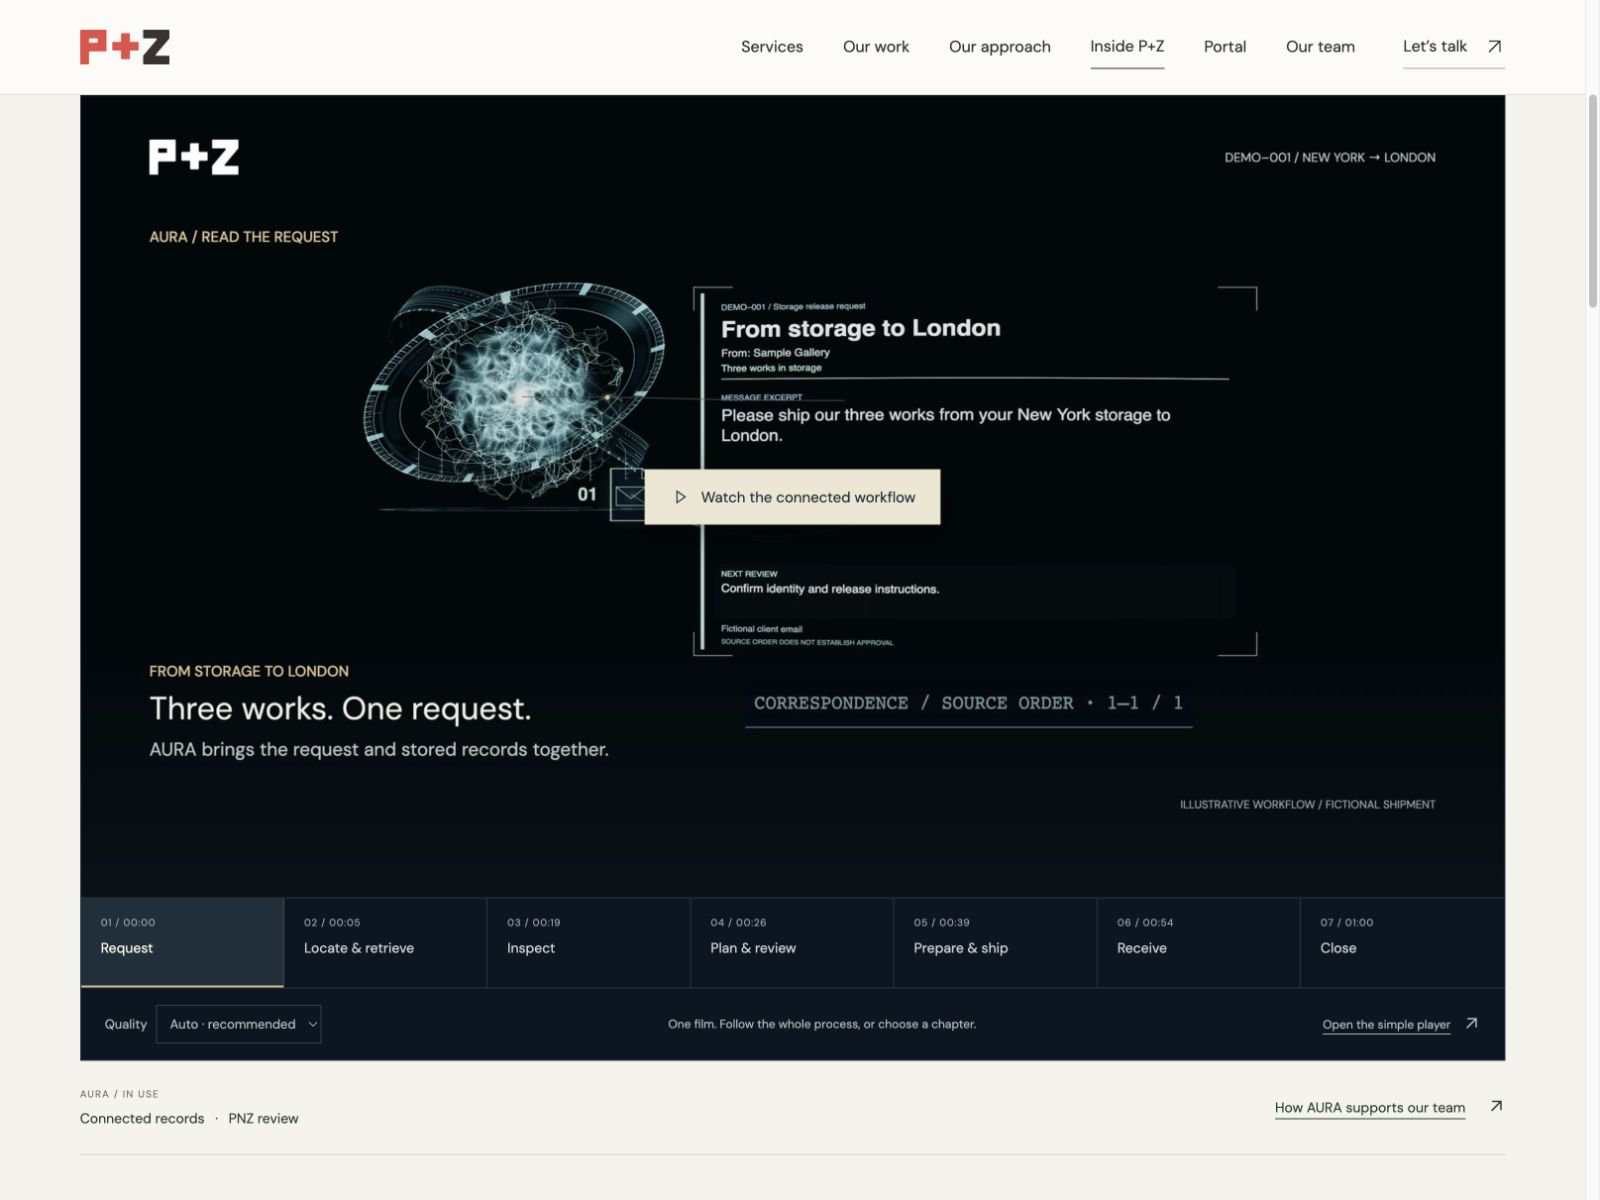This screenshot has height=1200, width=1600.
Task: Navigate to Our team
Action: (1320, 46)
